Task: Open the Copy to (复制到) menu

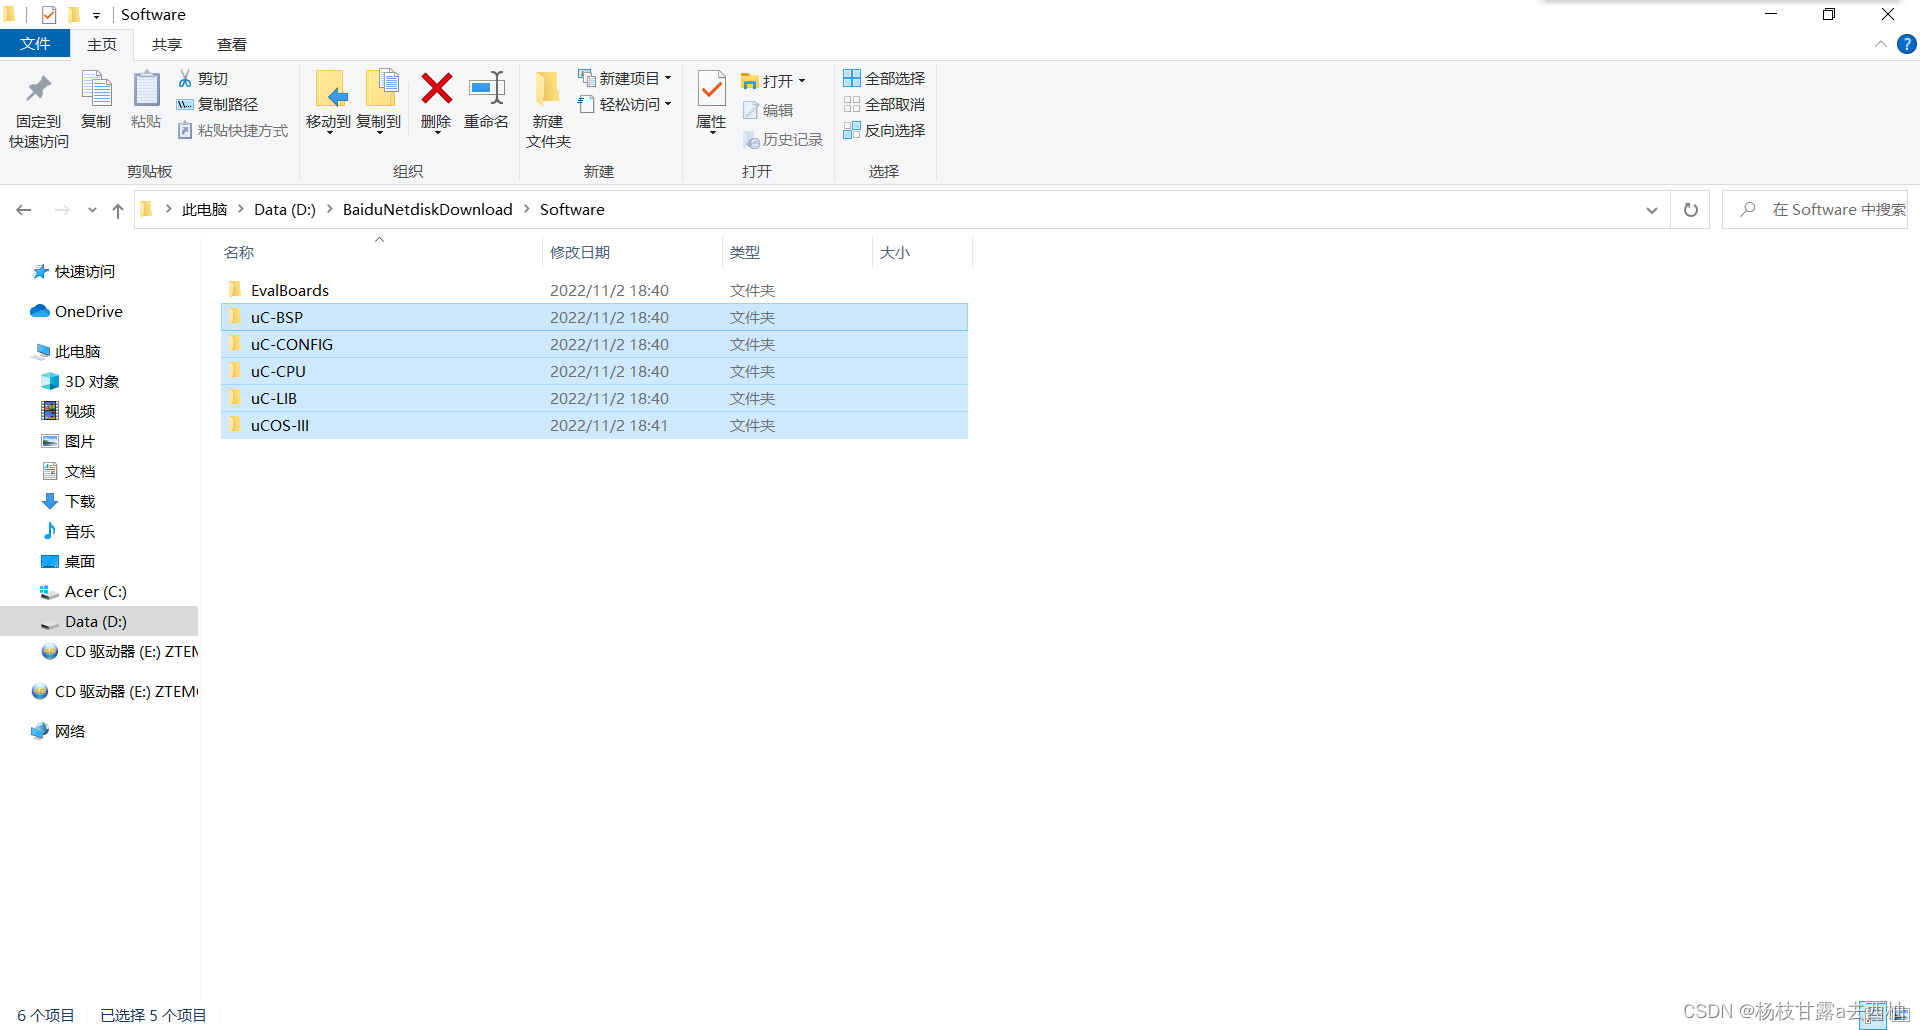Action: click(x=379, y=102)
